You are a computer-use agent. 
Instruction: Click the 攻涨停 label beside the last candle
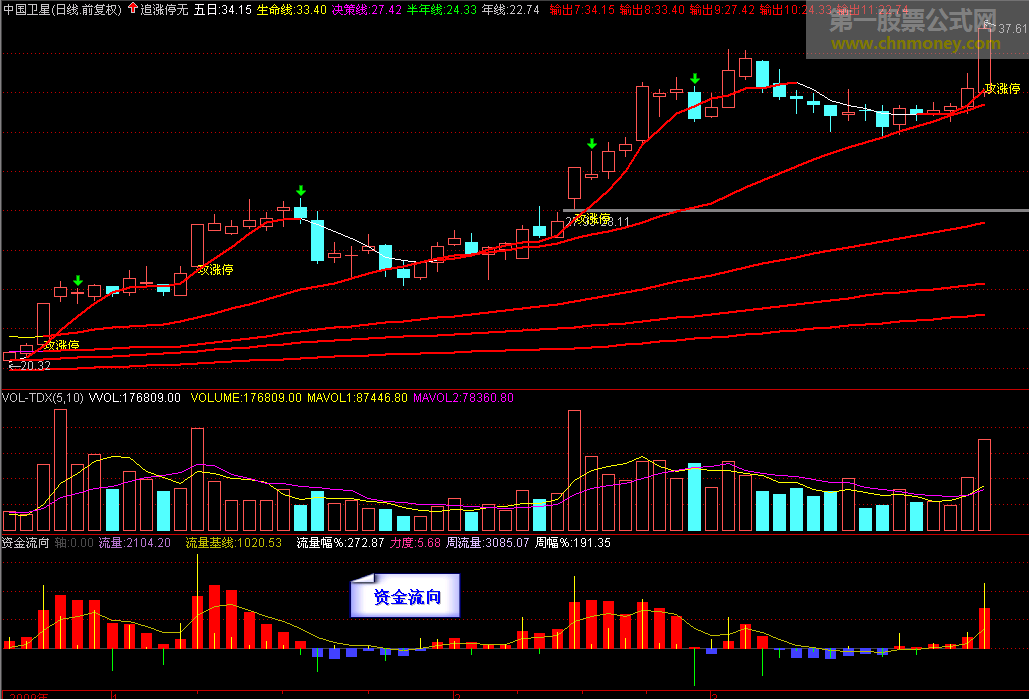(1003, 88)
